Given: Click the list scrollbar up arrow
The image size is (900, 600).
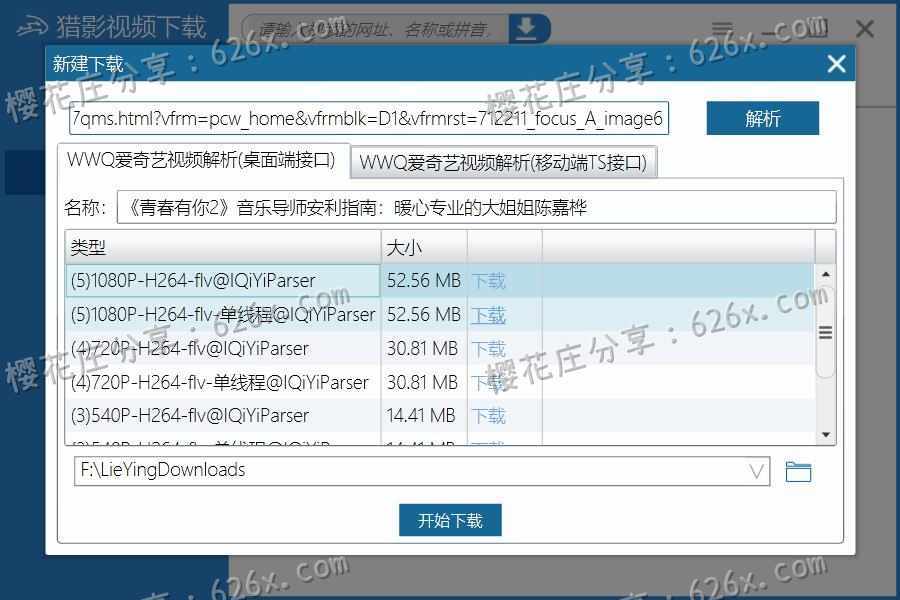Looking at the screenshot, I should click(825, 274).
